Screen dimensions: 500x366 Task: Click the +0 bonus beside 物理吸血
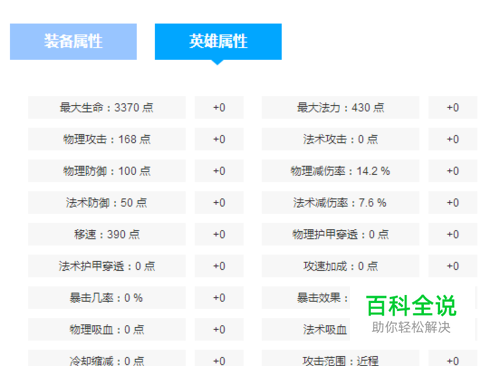tap(219, 329)
